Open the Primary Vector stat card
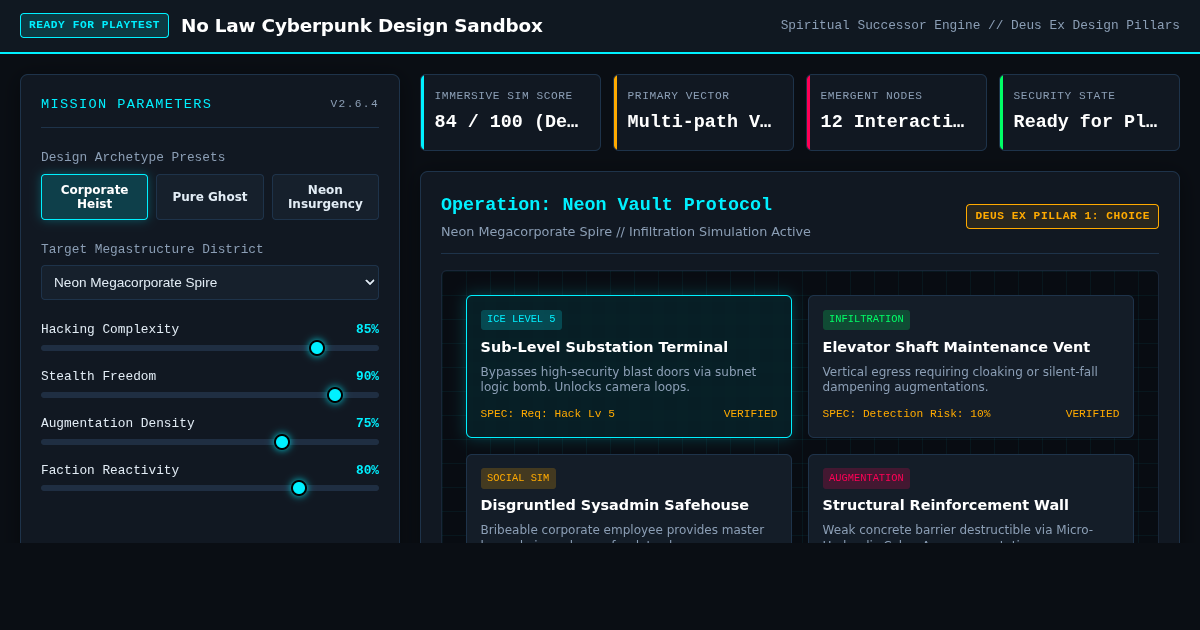 (x=704, y=112)
